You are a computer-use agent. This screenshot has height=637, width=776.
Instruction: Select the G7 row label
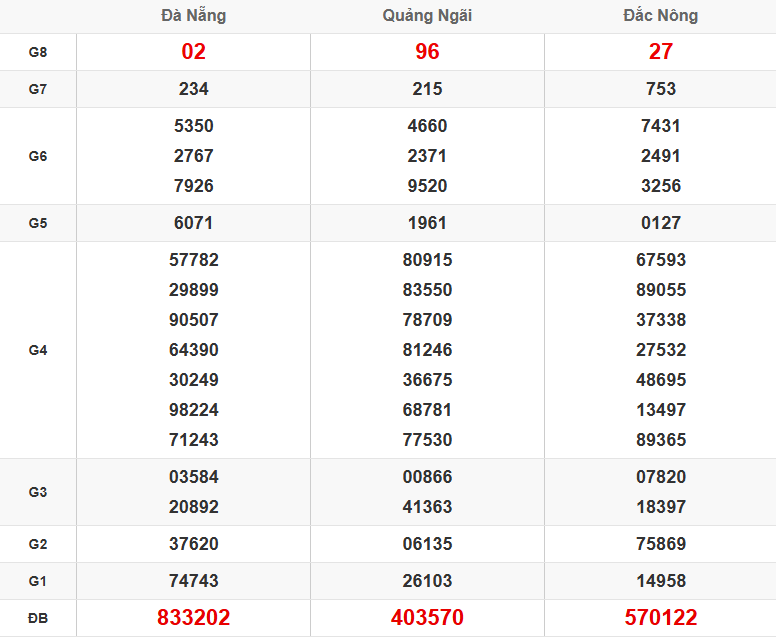38,89
